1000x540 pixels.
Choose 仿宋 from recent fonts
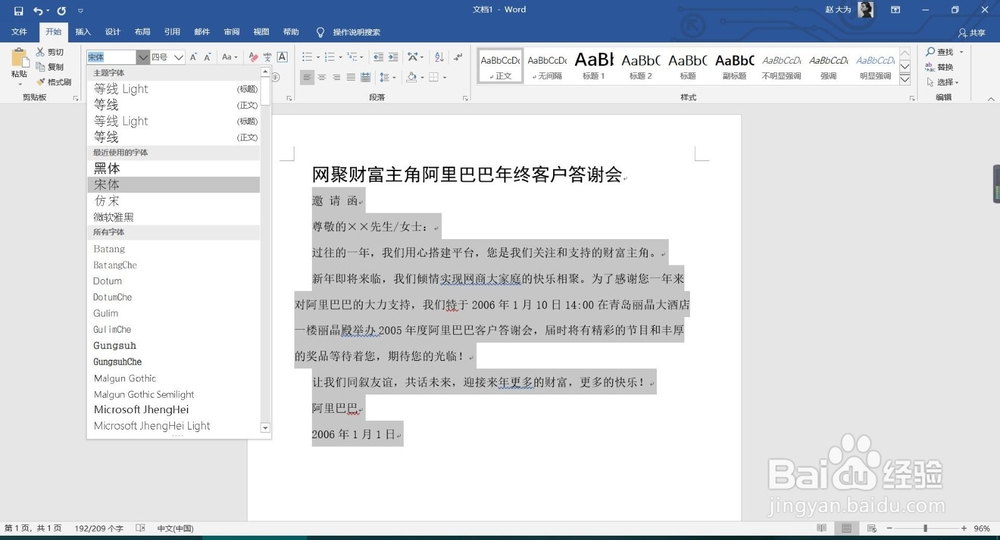click(x=173, y=201)
